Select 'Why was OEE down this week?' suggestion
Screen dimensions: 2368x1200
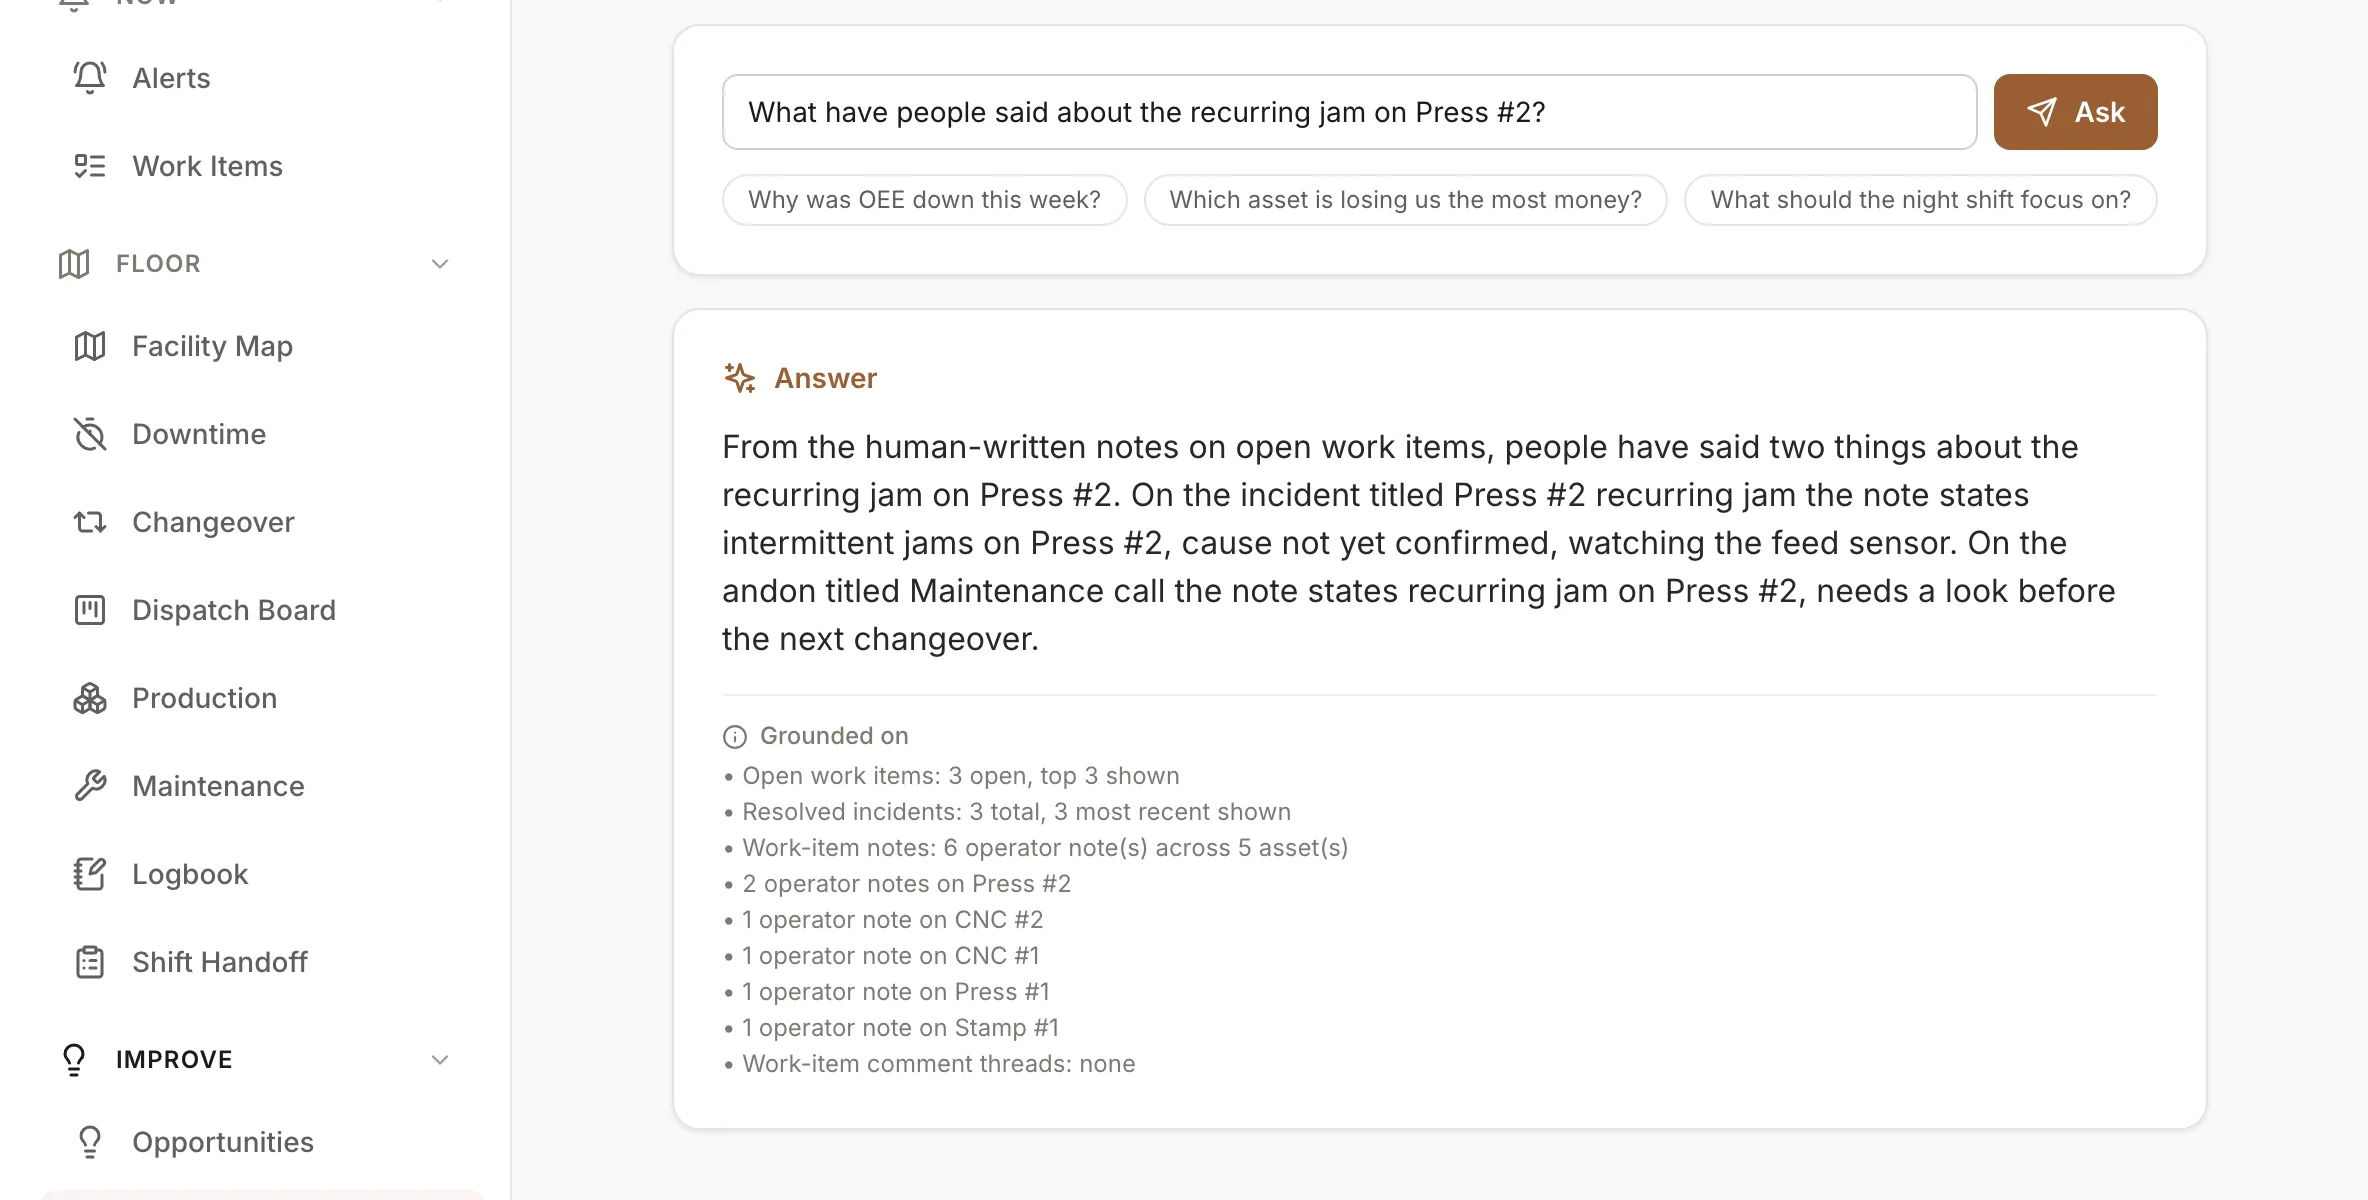(x=924, y=200)
